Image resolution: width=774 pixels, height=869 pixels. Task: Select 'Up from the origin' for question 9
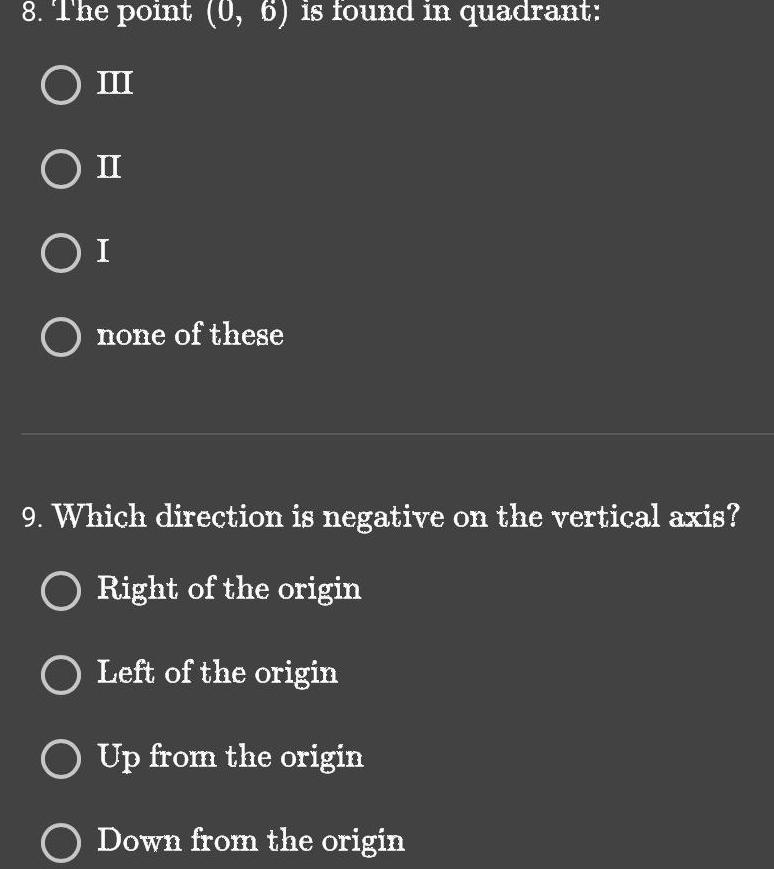click(x=61, y=759)
